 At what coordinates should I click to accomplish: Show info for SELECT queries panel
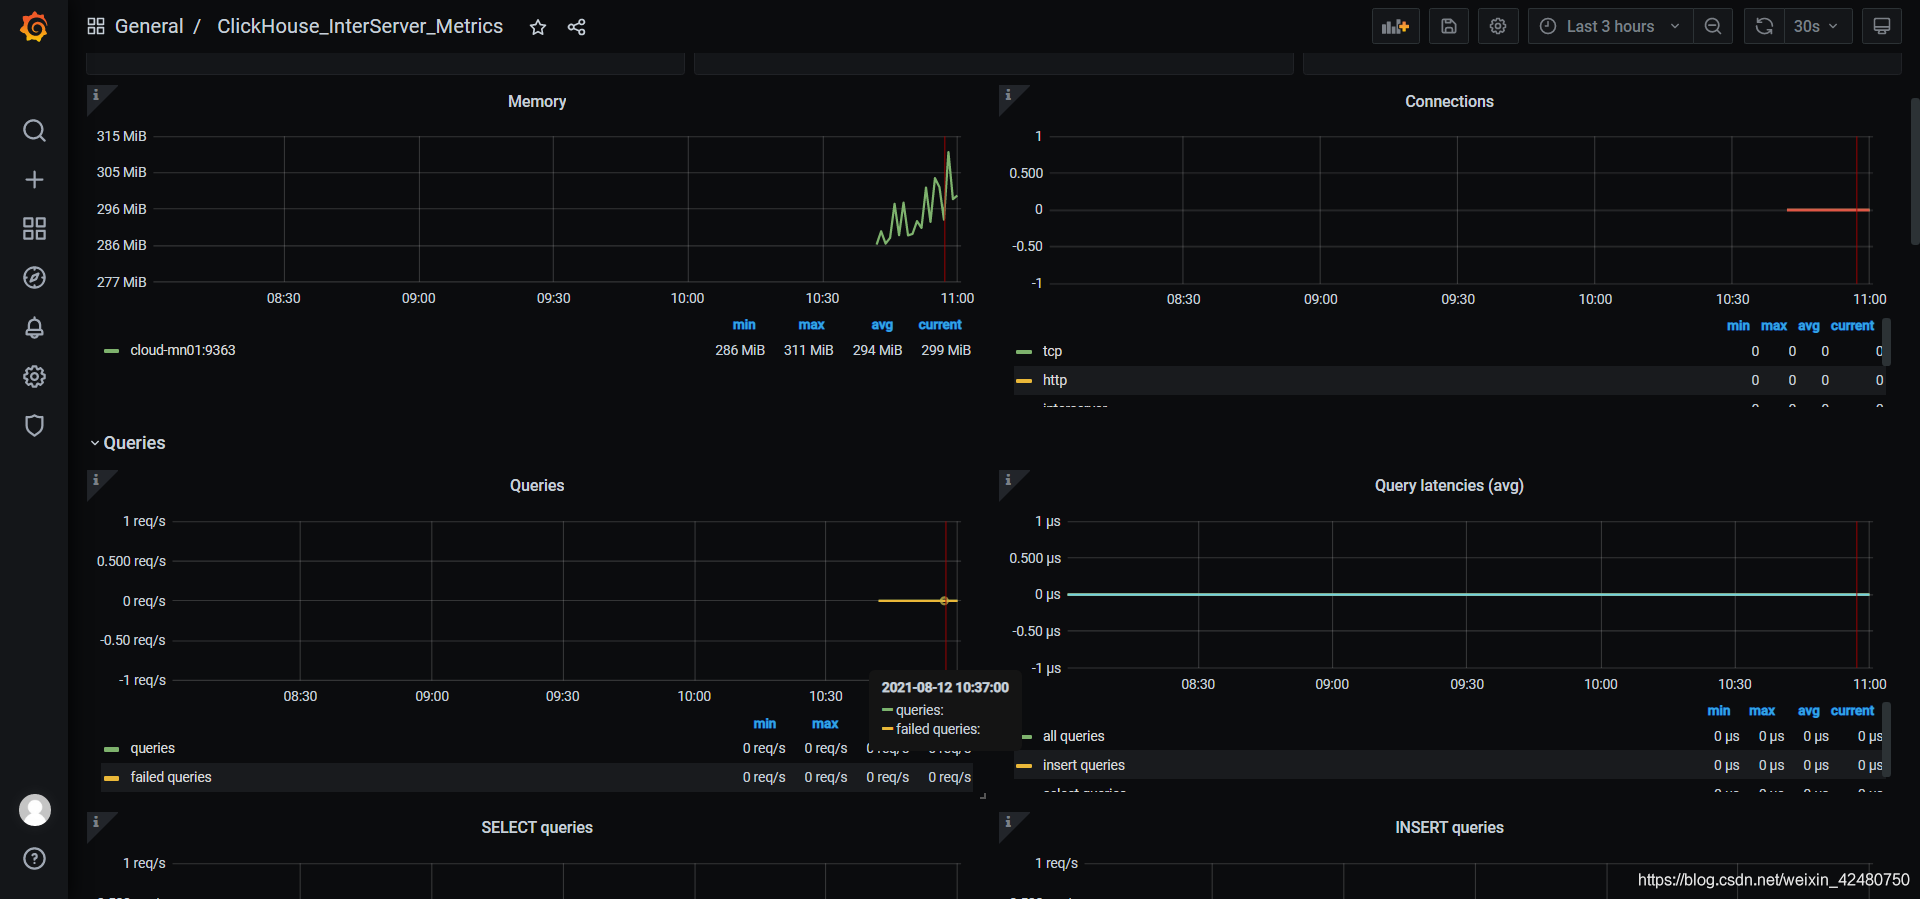(x=96, y=822)
